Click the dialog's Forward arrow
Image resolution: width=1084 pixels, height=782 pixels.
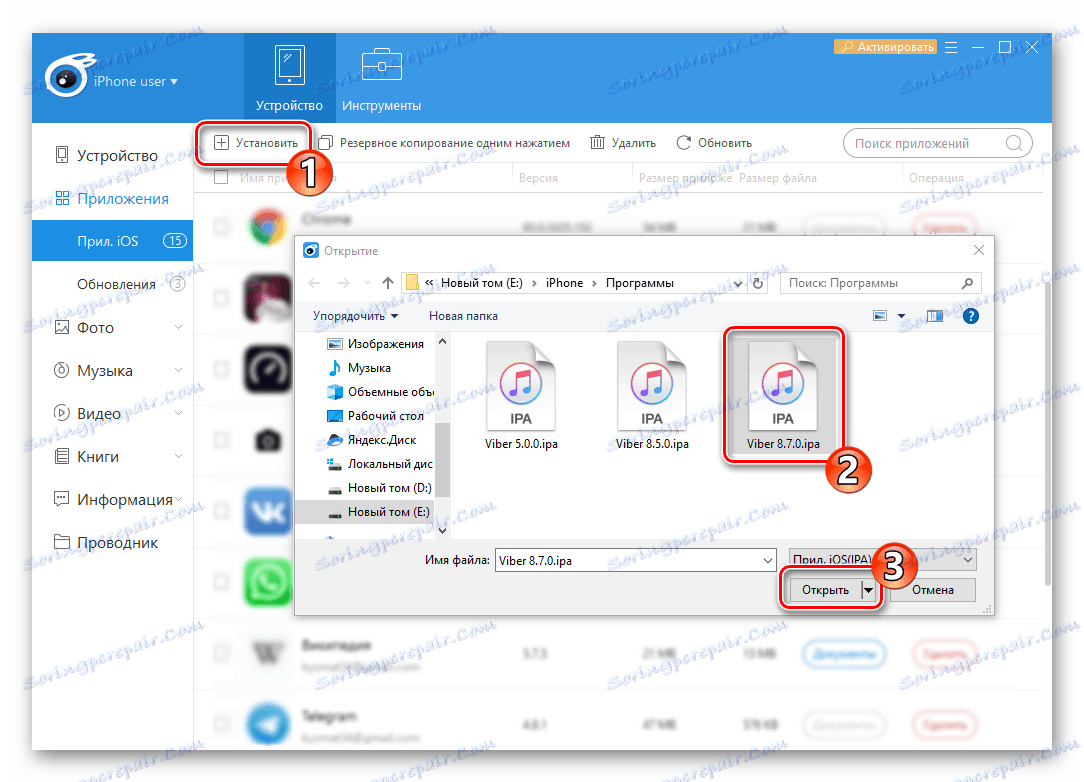coord(344,283)
